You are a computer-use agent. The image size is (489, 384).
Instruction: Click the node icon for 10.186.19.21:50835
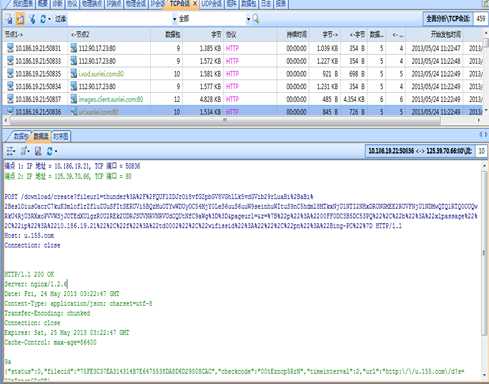tap(11, 74)
